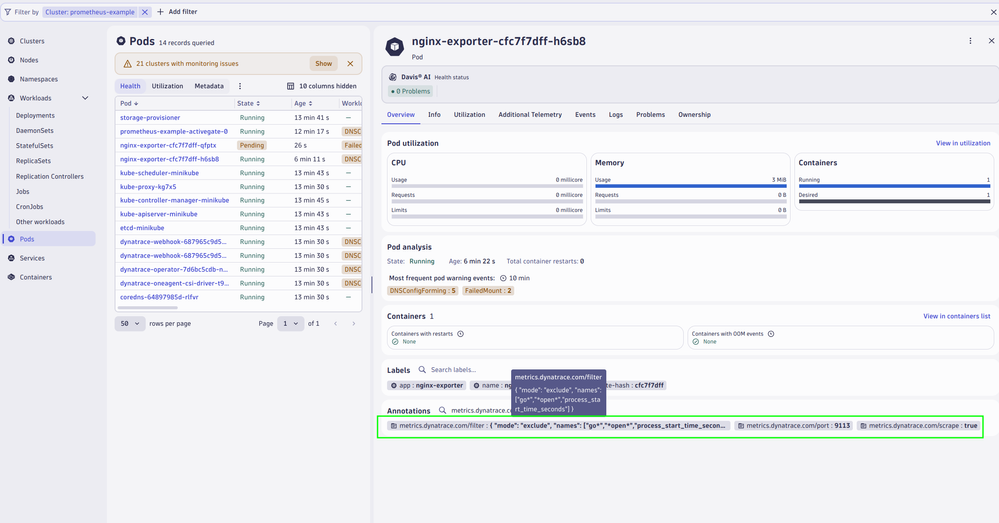Viewport: 999px width, 523px height.
Task: Open StatefulSets under Workloads
Action: pyautogui.click(x=34, y=146)
